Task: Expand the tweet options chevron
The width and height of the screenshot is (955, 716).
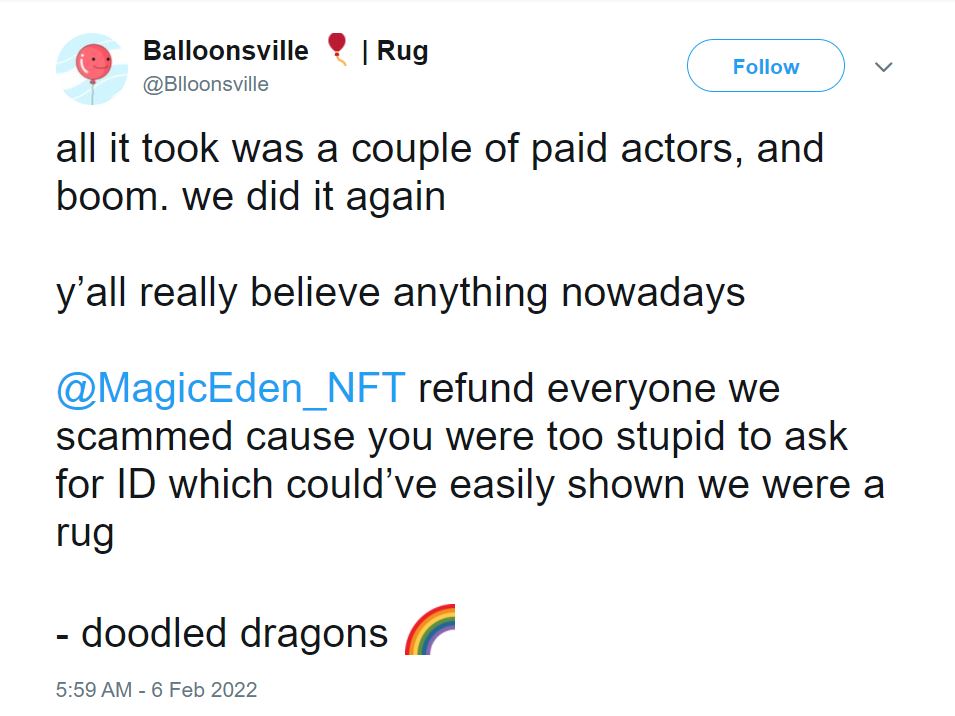Action: (883, 66)
